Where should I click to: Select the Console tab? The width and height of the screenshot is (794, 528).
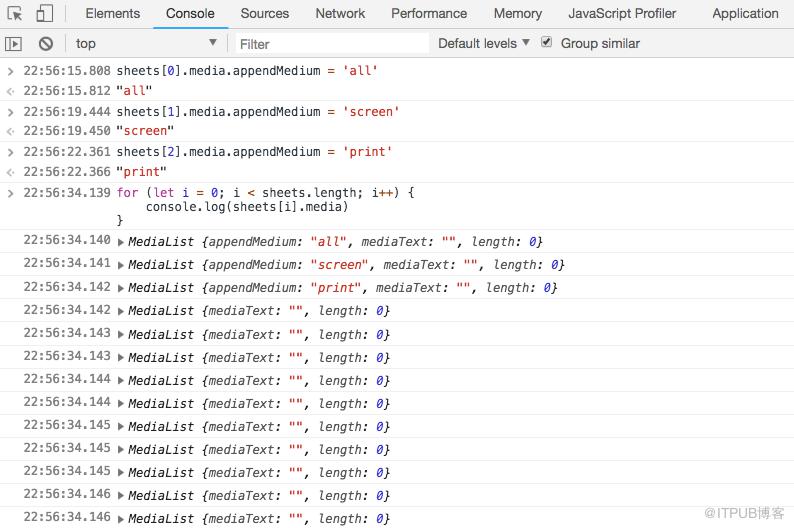[190, 13]
